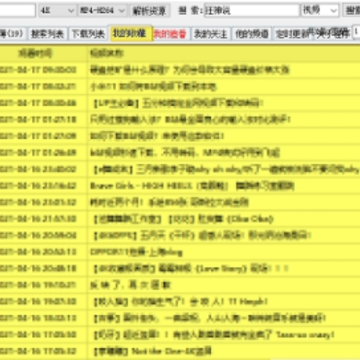Screen dimensions: 360x360
Task: Select the row containing why oh why
Action: pyautogui.click(x=180, y=169)
